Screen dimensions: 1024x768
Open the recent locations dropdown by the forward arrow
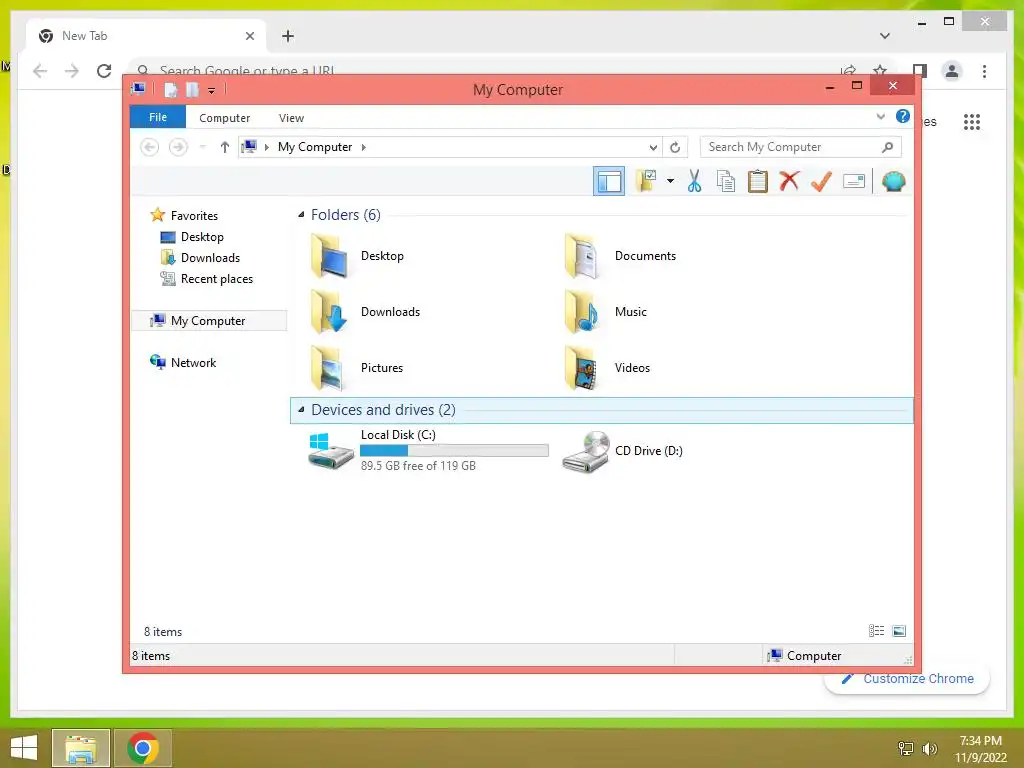click(202, 147)
